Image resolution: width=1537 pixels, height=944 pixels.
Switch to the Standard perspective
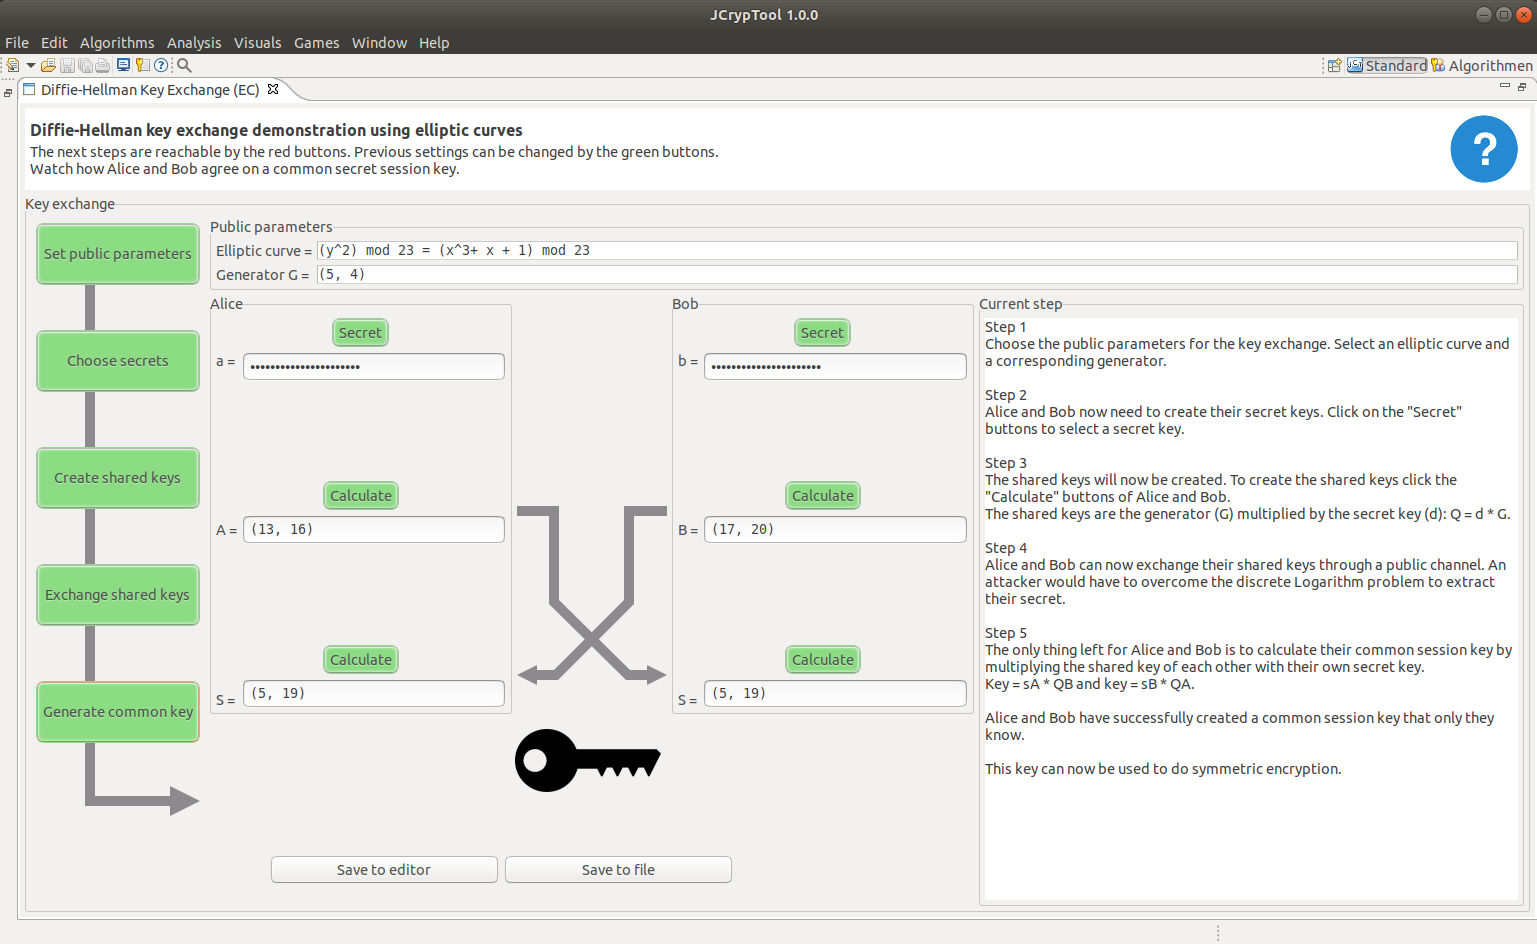[x=1387, y=65]
